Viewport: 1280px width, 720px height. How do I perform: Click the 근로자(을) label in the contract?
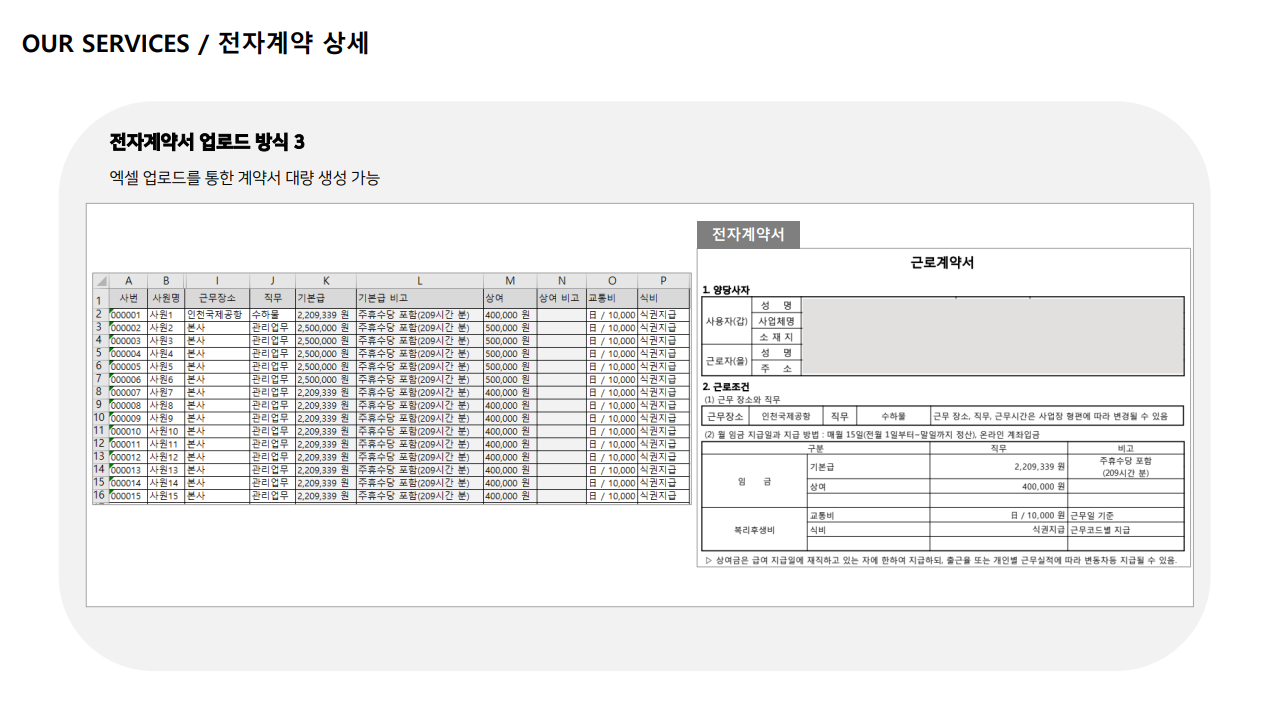coord(727,360)
